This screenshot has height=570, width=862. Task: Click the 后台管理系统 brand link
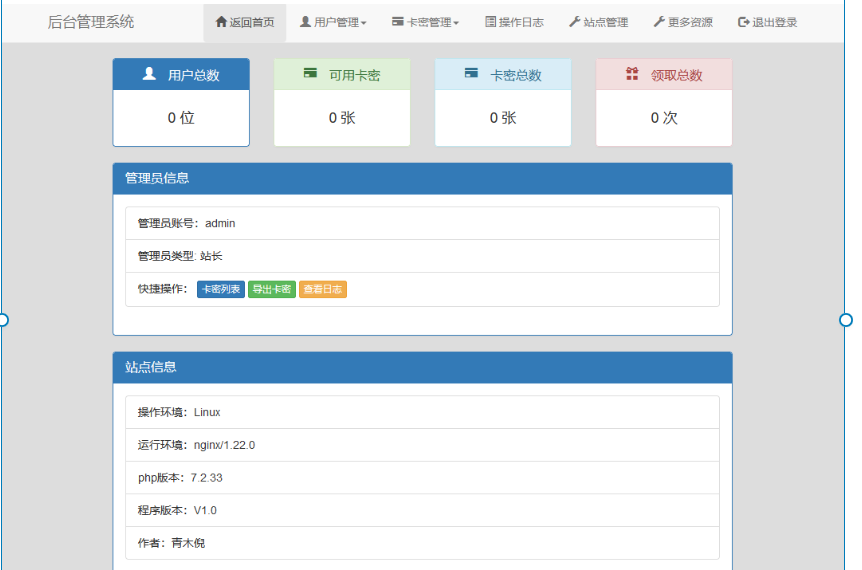(91, 22)
